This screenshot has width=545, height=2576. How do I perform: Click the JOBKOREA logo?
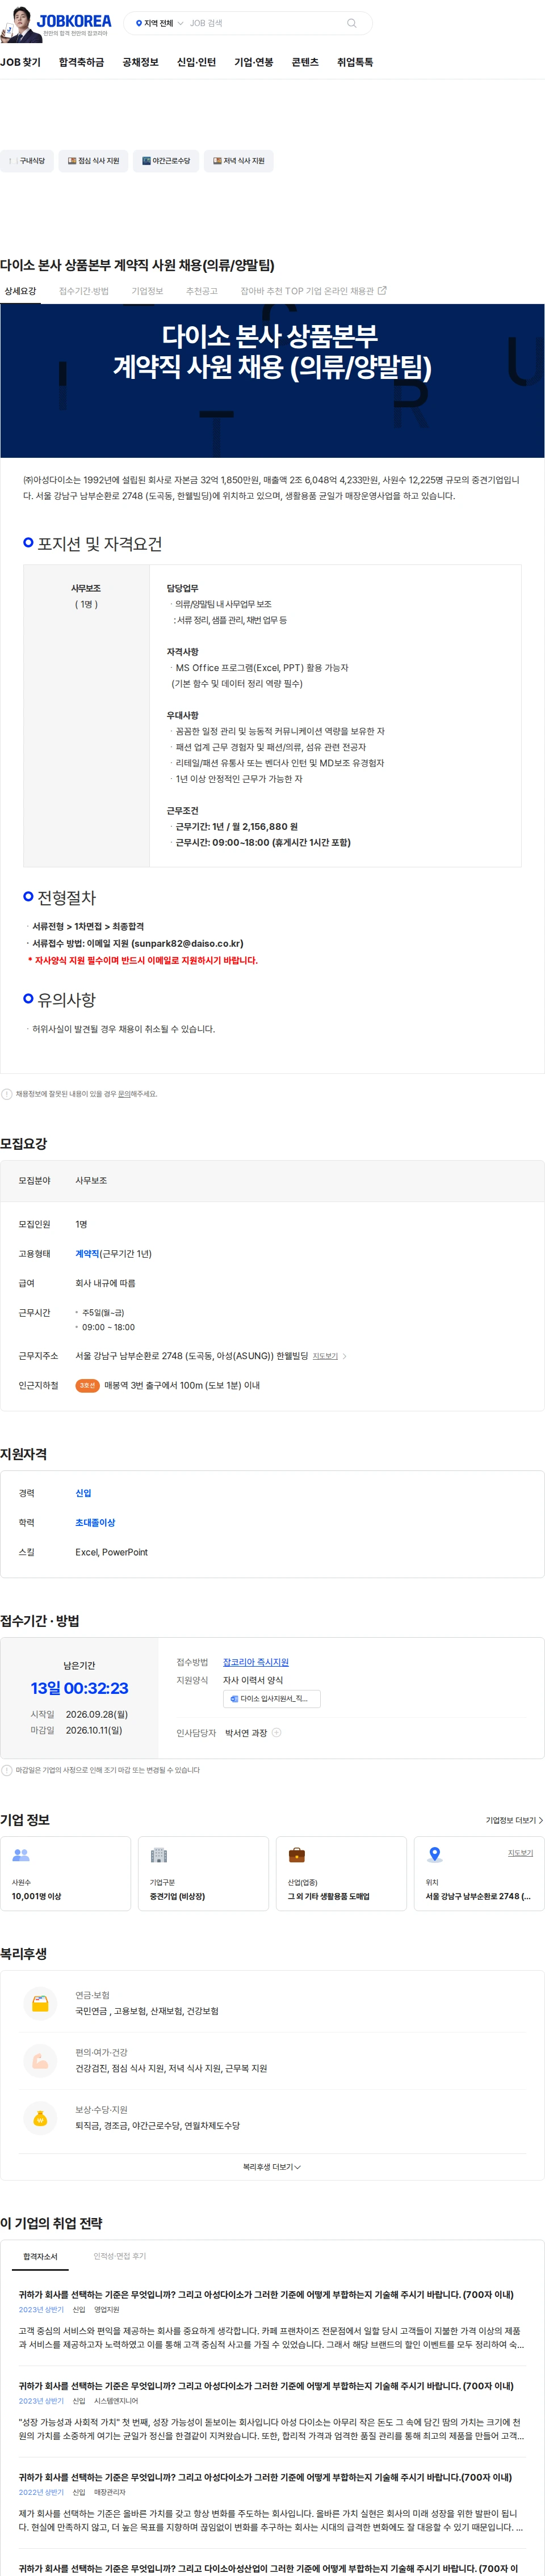click(74, 21)
